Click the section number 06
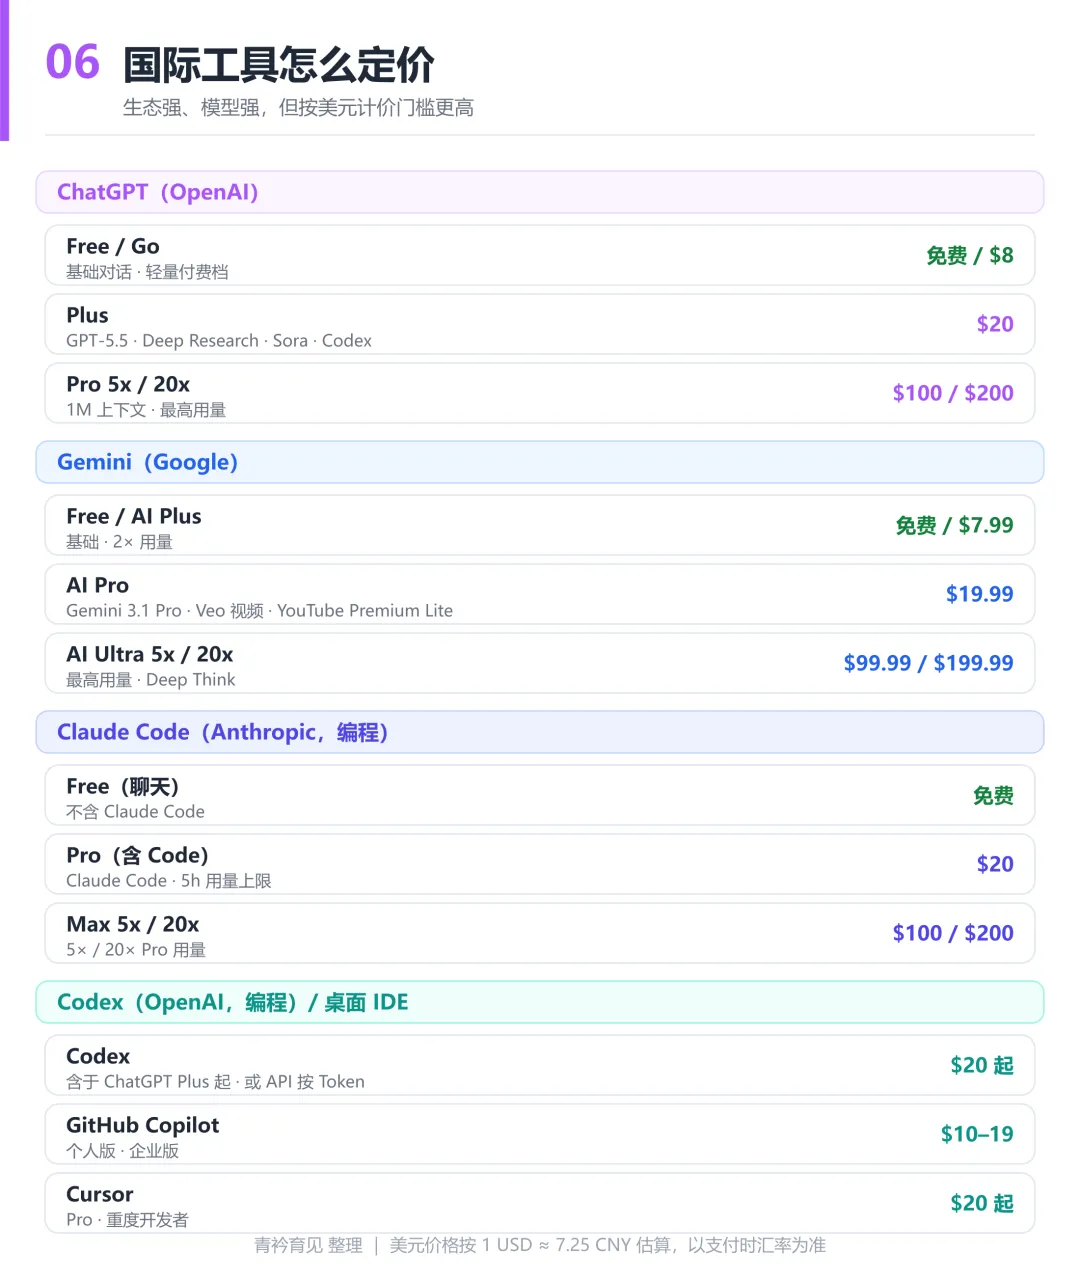Viewport: 1080px width, 1281px height. pos(73,62)
